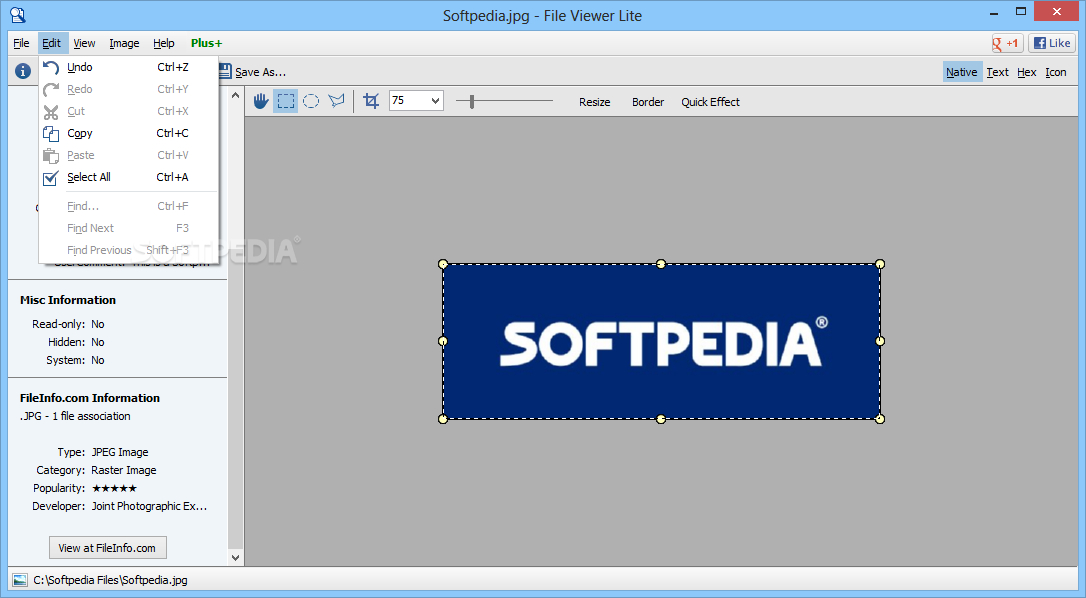Click the 'System: No' entry

[x=75, y=360]
